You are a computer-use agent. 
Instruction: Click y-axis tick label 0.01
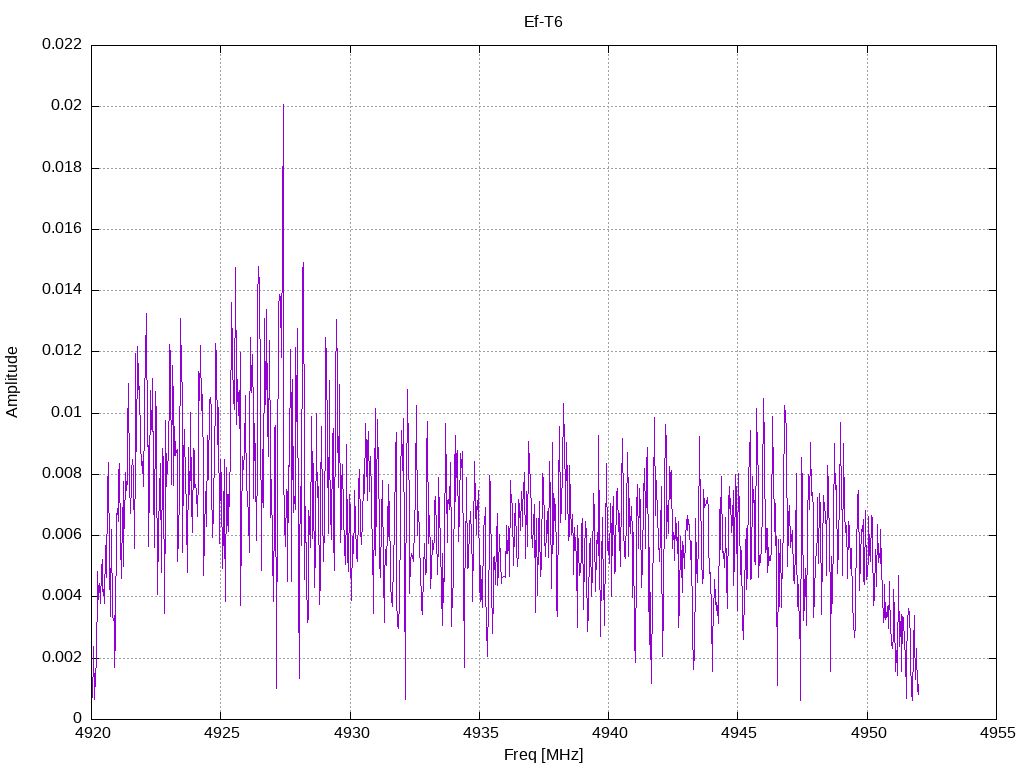click(67, 412)
